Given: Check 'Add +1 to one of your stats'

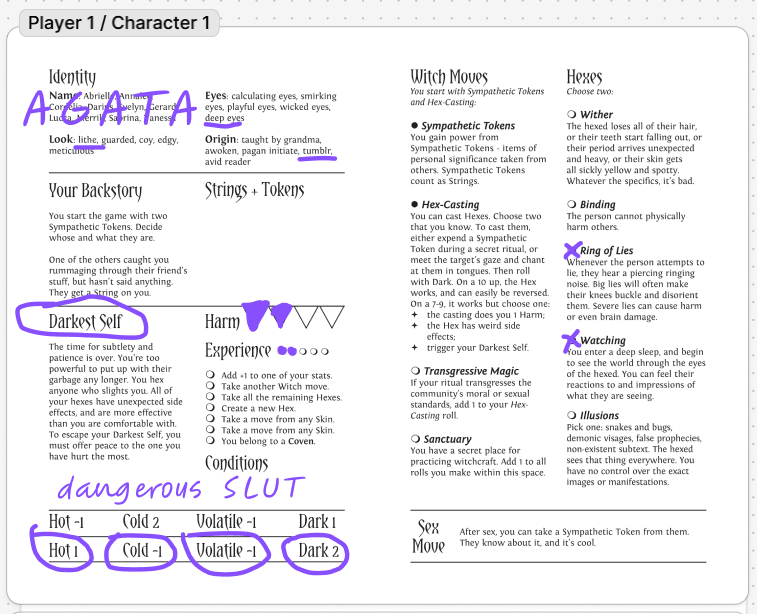Looking at the screenshot, I should 210,375.
